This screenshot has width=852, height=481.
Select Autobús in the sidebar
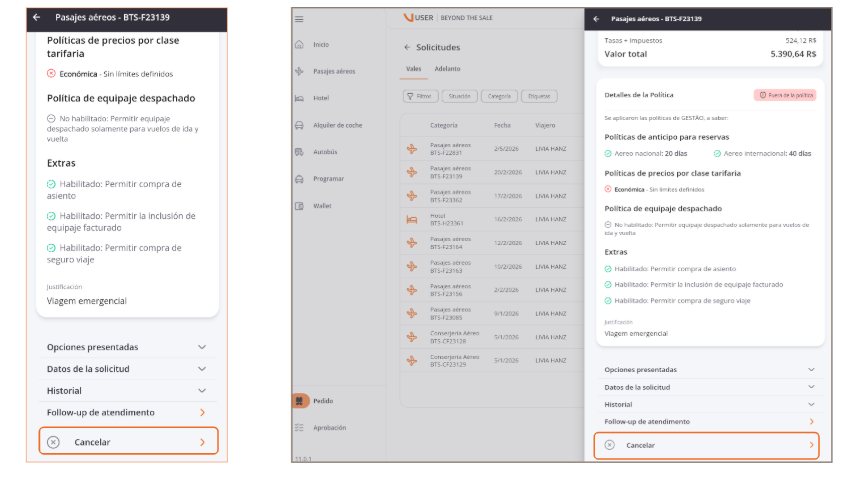[x=300, y=152]
